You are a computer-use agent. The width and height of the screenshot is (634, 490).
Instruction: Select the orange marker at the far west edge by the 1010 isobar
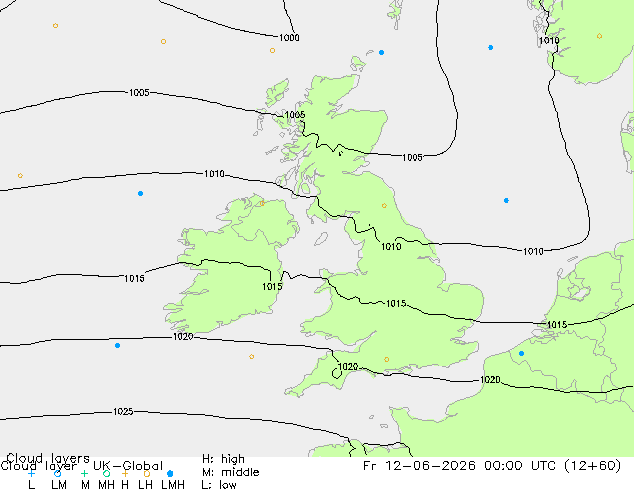click(x=20, y=175)
